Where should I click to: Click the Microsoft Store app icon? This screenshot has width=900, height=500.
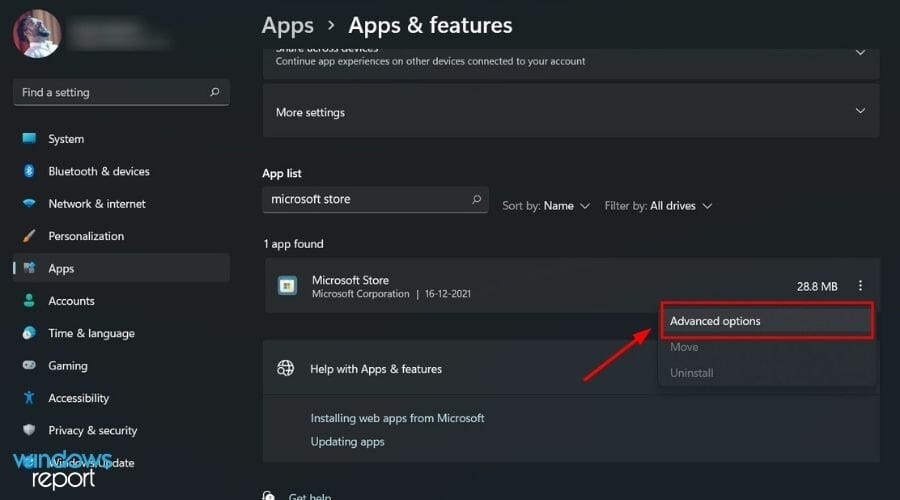pos(287,286)
